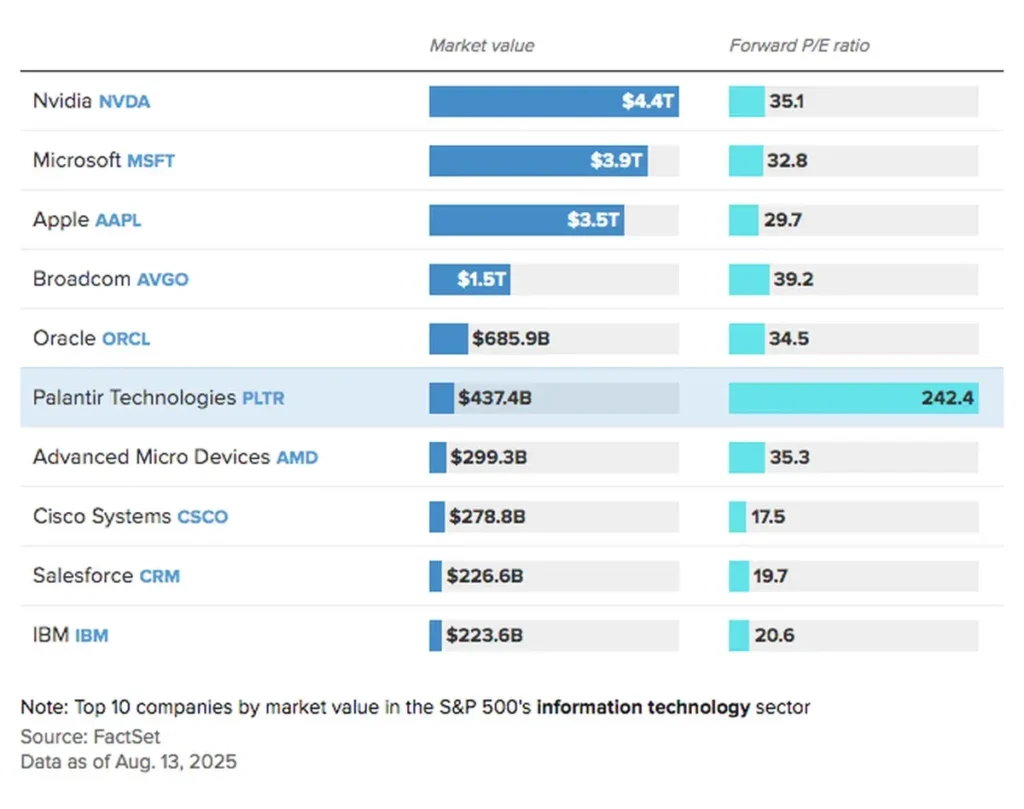Click the bold "information technology" text in note

point(643,708)
